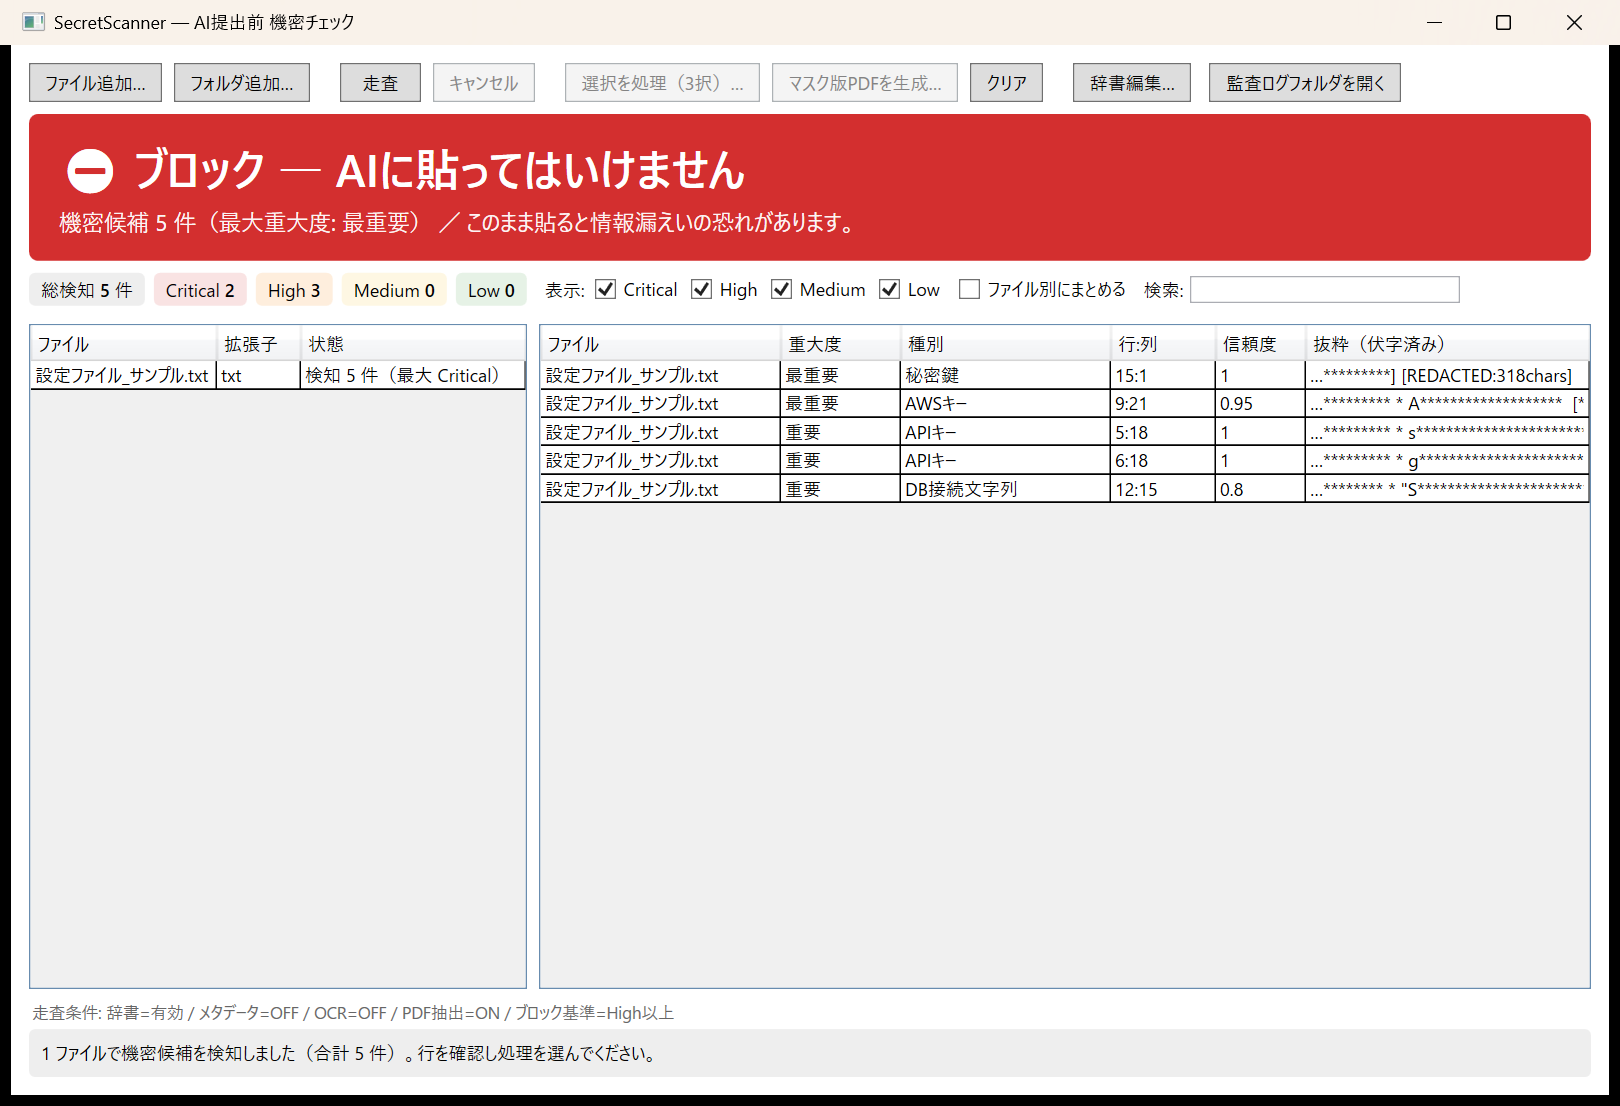Sort results by 種別 column header
The height and width of the screenshot is (1106, 1620).
(x=1005, y=344)
